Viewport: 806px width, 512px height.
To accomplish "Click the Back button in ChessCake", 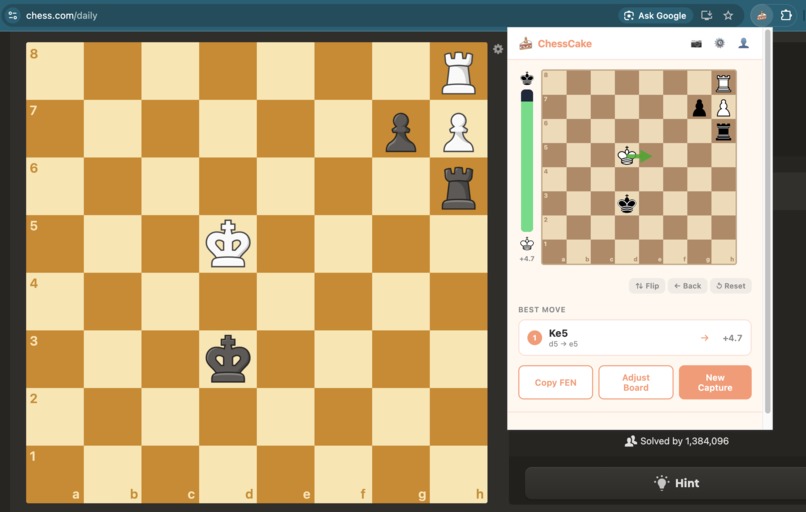I will (x=687, y=286).
